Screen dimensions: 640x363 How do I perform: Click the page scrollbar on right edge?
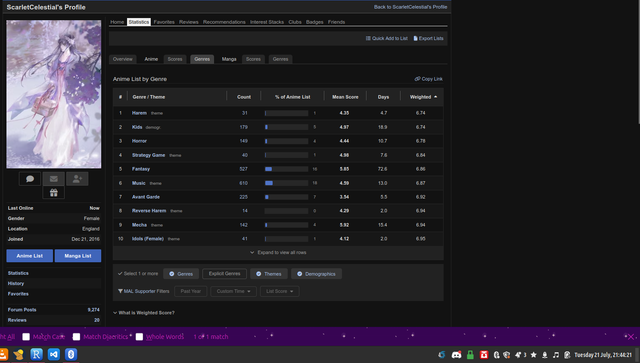click(638, 61)
